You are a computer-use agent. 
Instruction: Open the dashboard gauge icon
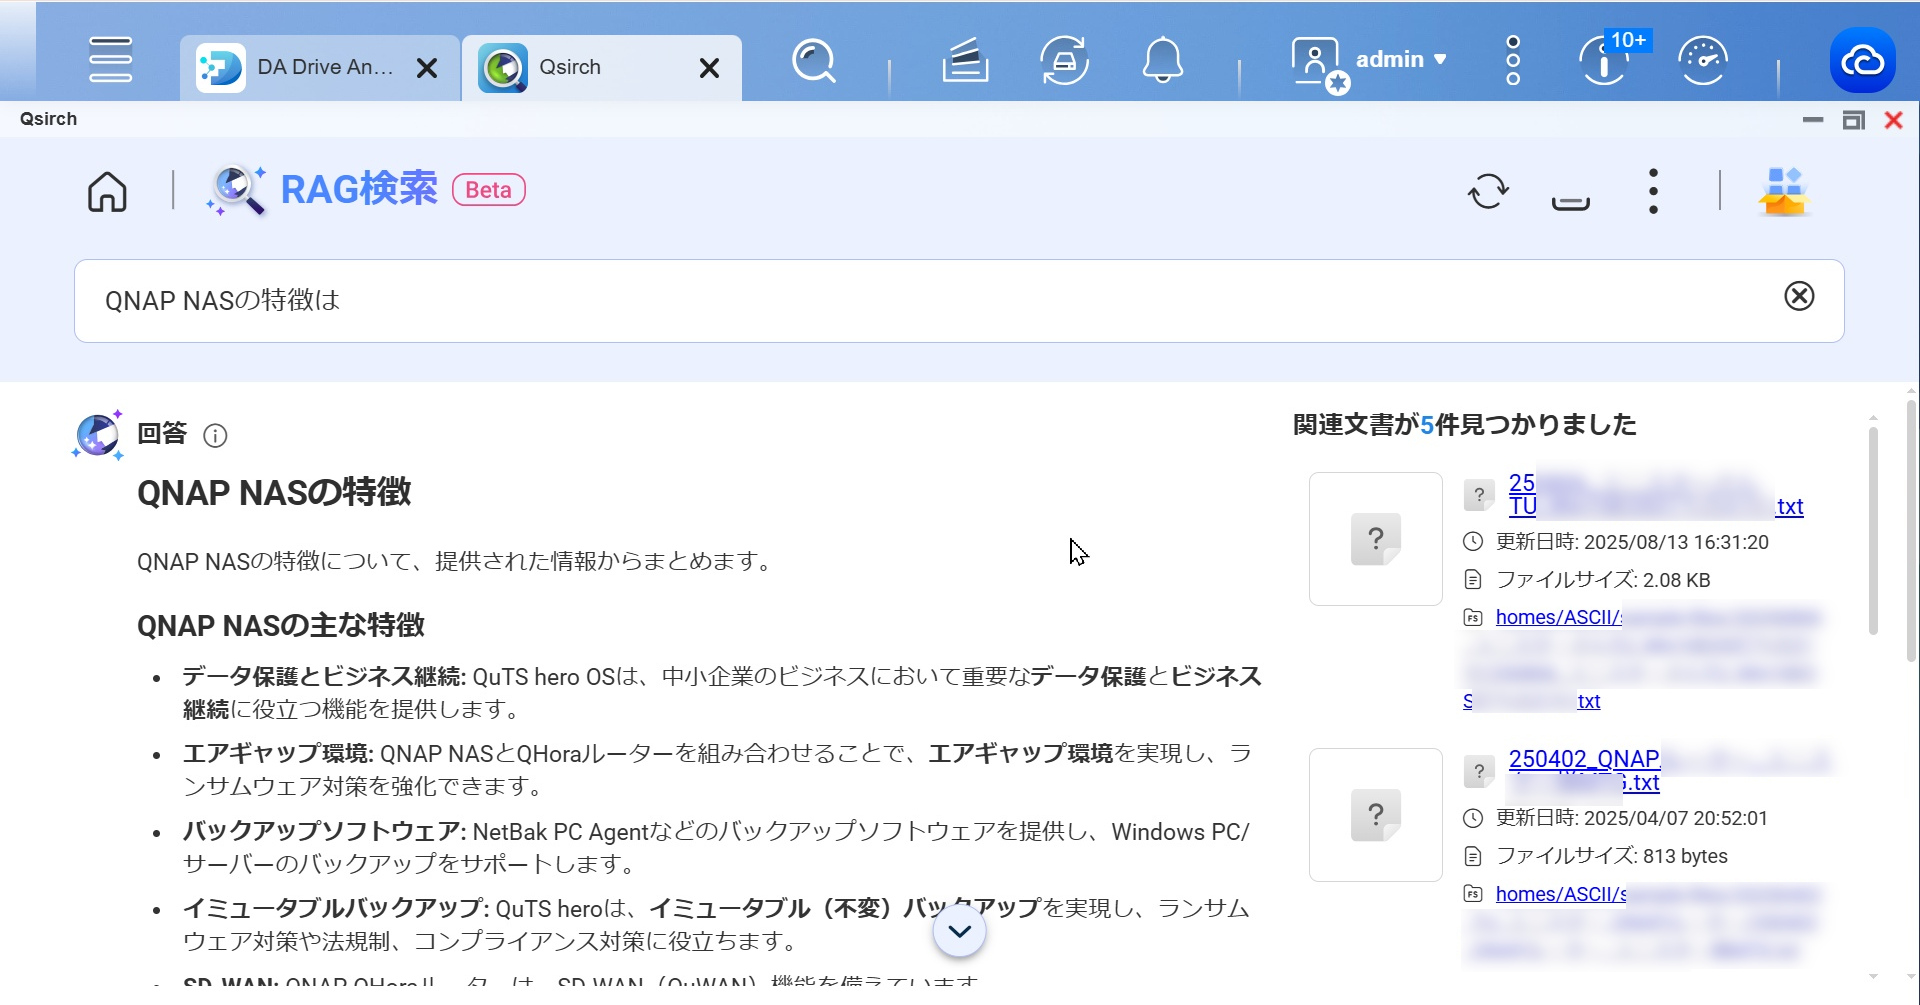(x=1703, y=60)
